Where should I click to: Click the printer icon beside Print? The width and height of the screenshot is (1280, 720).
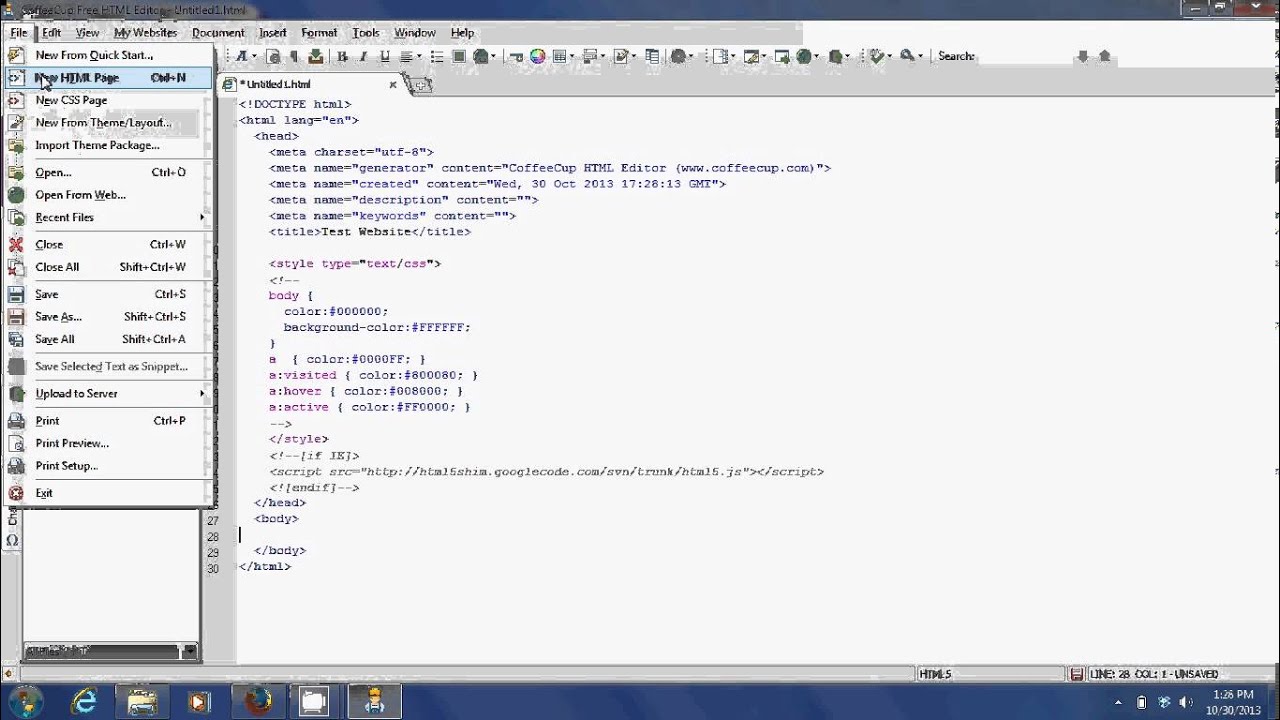click(16, 421)
